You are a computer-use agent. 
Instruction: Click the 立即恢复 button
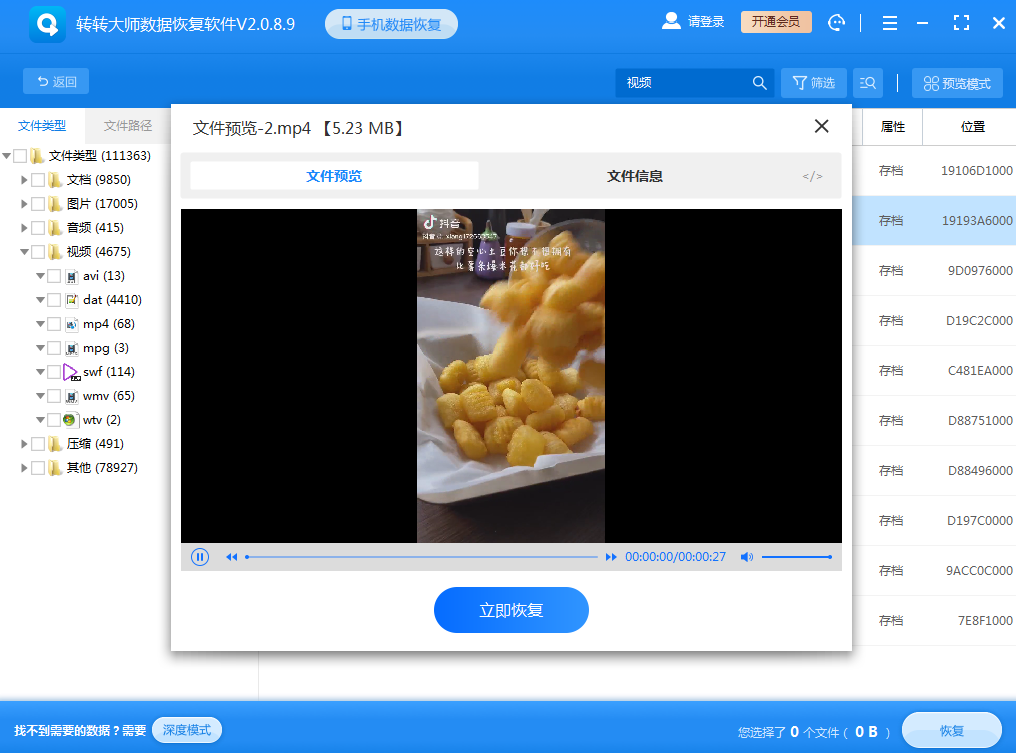pyautogui.click(x=511, y=610)
